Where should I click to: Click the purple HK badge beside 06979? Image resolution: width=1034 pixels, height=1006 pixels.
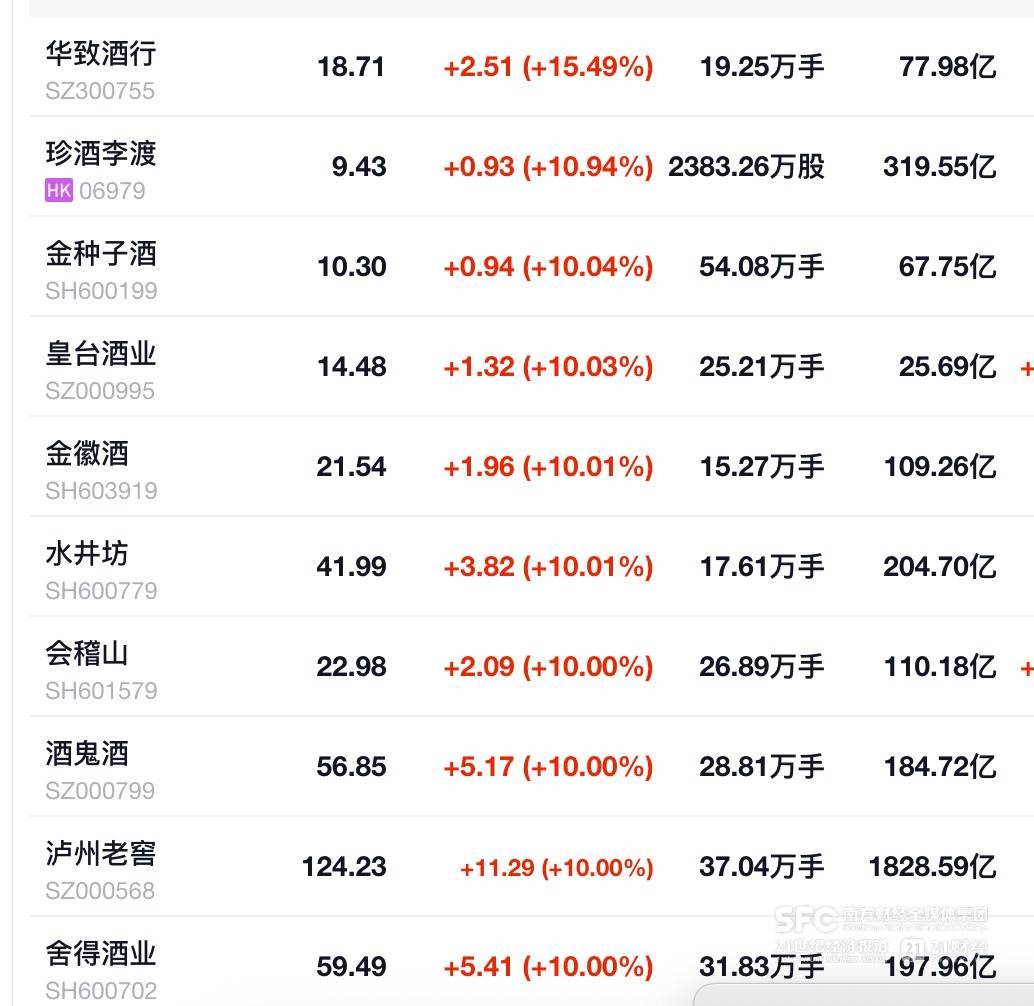59,190
